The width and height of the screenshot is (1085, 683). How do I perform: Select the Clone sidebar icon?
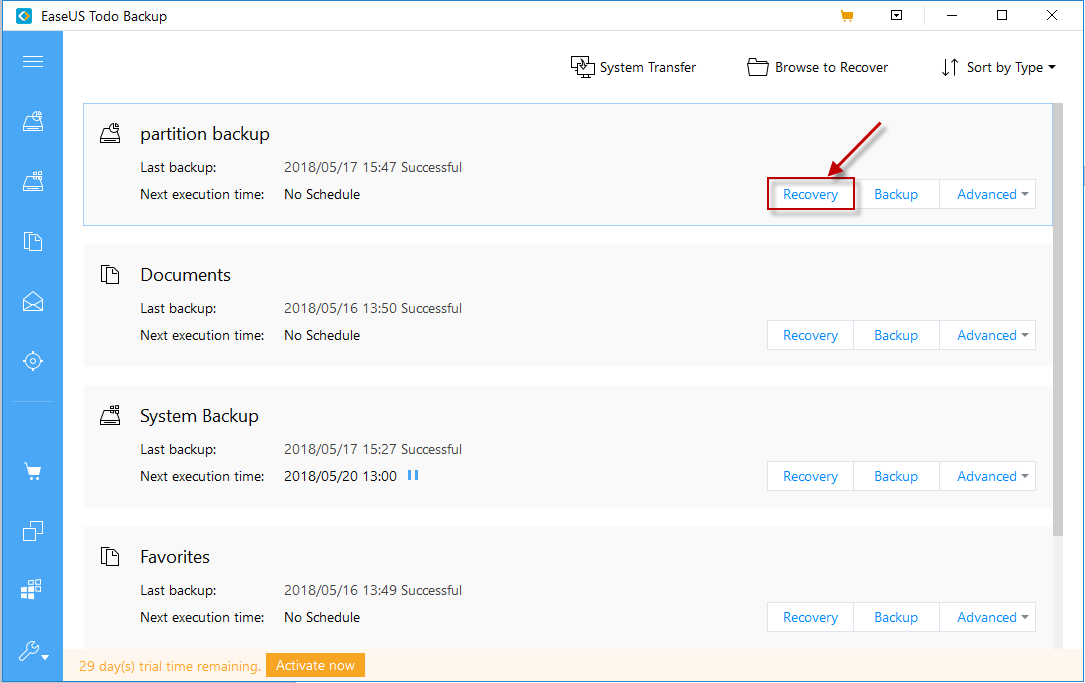[33, 531]
